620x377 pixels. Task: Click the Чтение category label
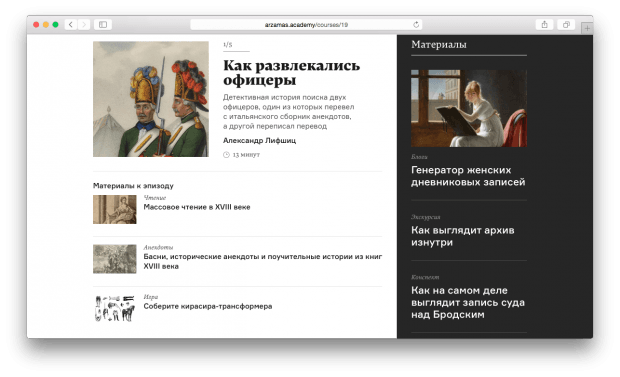tap(155, 198)
